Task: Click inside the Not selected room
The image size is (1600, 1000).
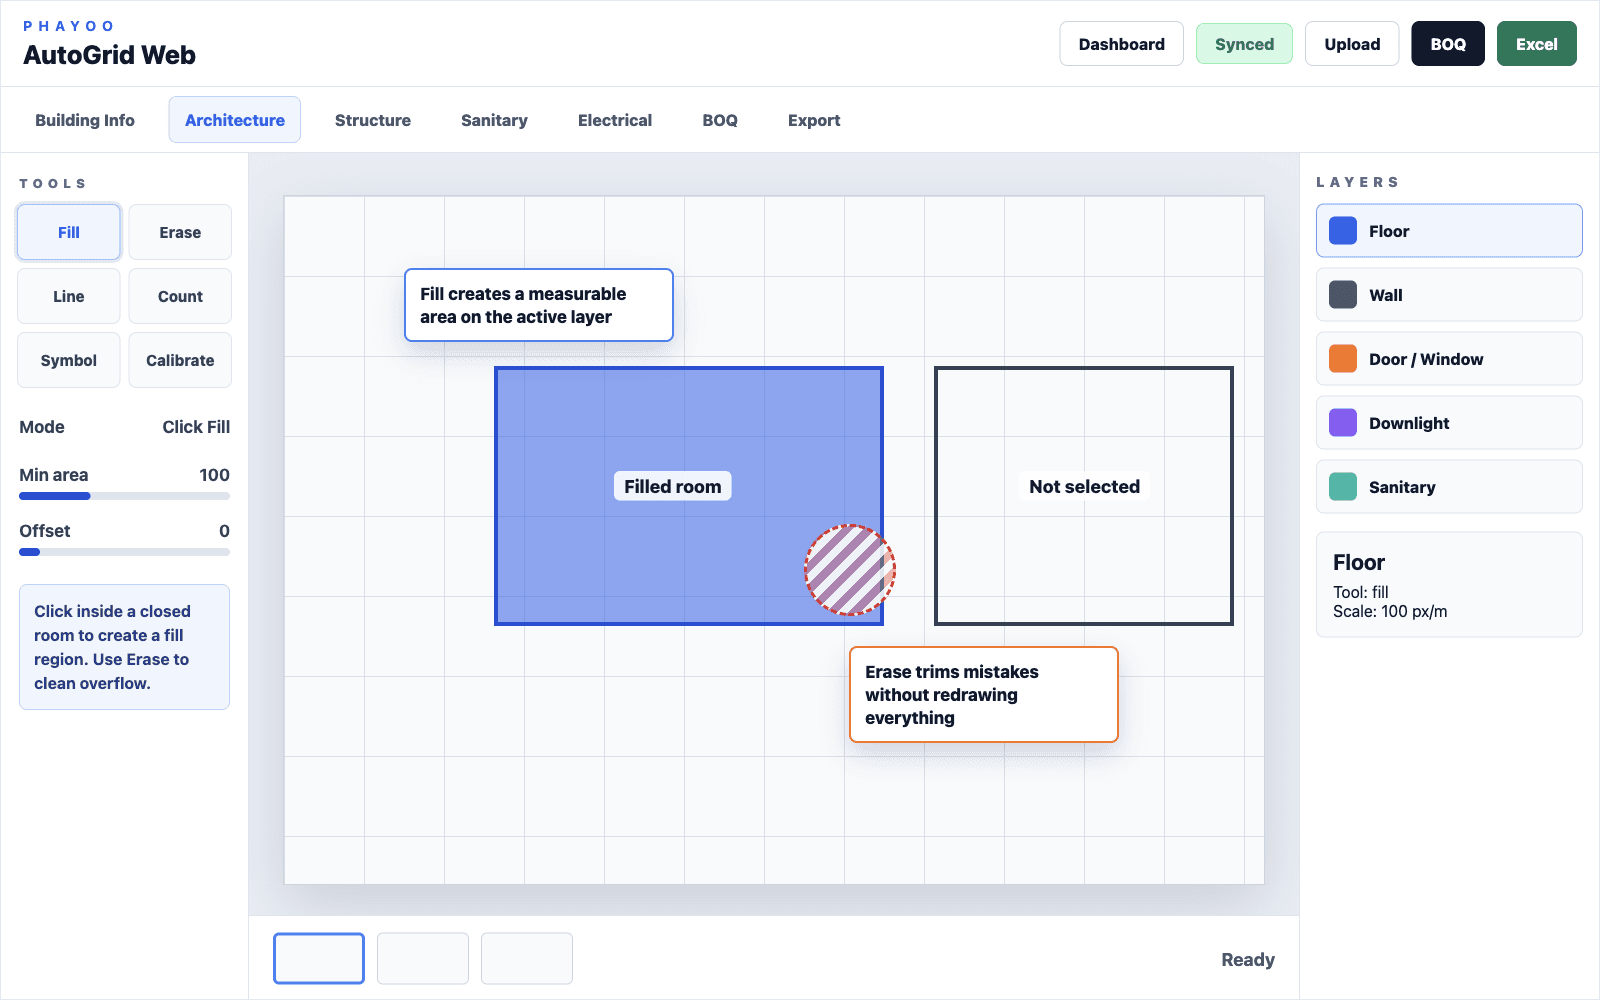Action: pyautogui.click(x=1084, y=496)
